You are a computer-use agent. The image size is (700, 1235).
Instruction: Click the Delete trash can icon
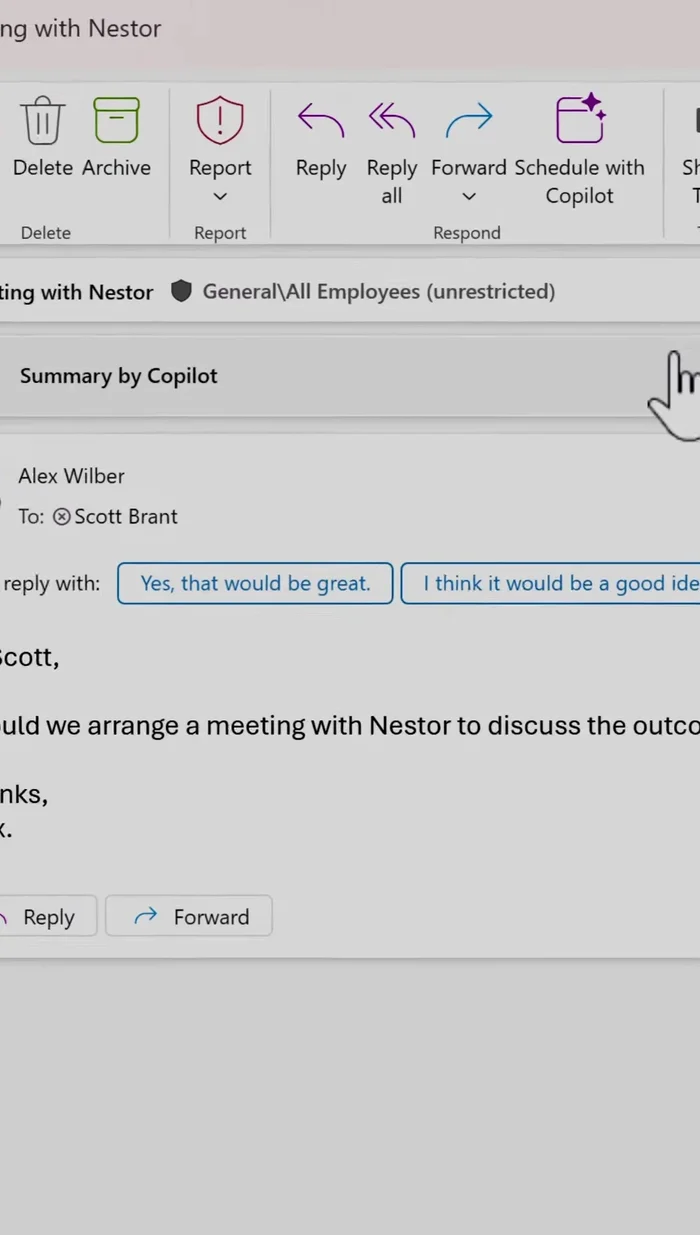[43, 121]
